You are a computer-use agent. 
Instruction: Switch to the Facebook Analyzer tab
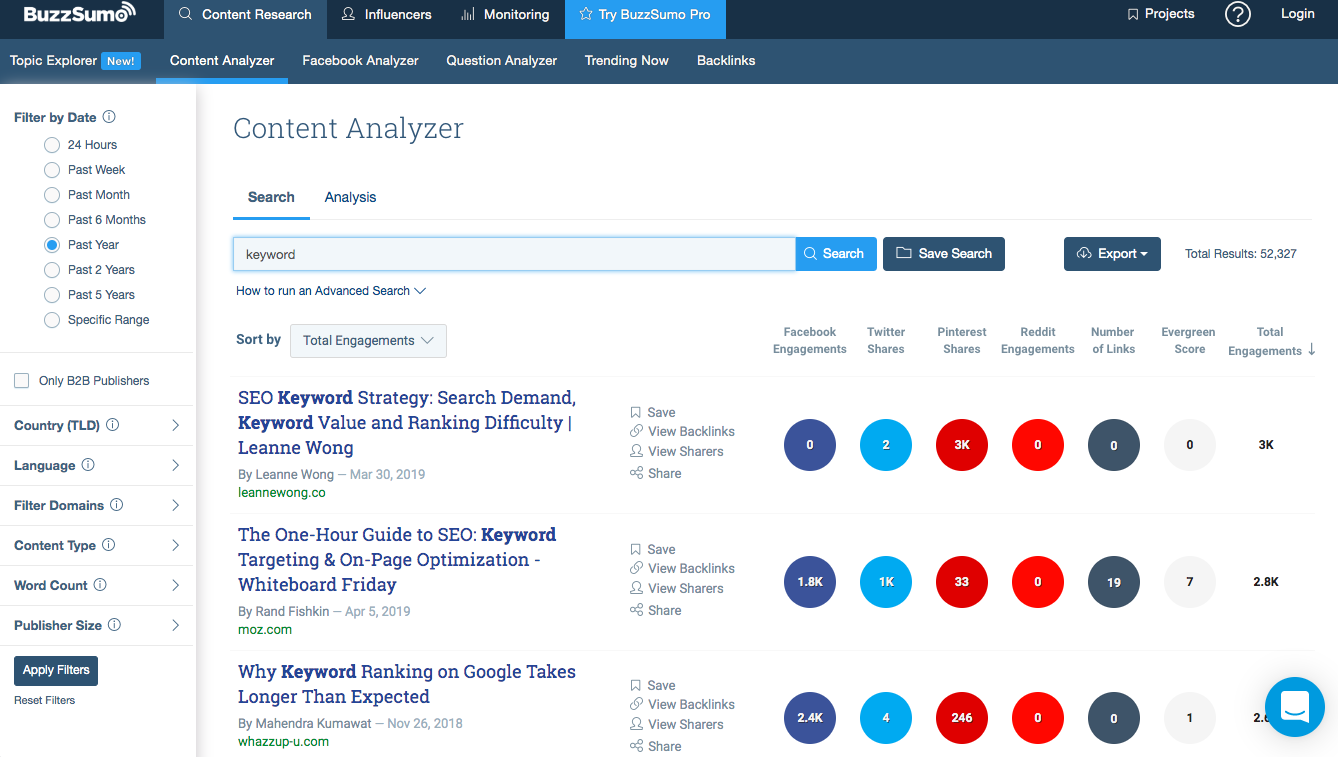pos(360,61)
